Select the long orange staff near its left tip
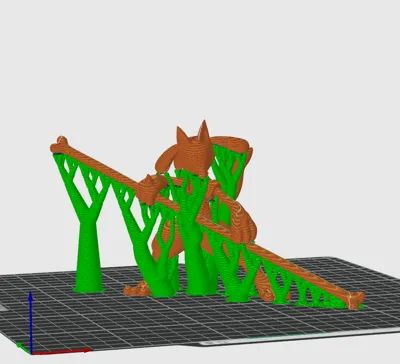400x364 pixels. coord(62,146)
